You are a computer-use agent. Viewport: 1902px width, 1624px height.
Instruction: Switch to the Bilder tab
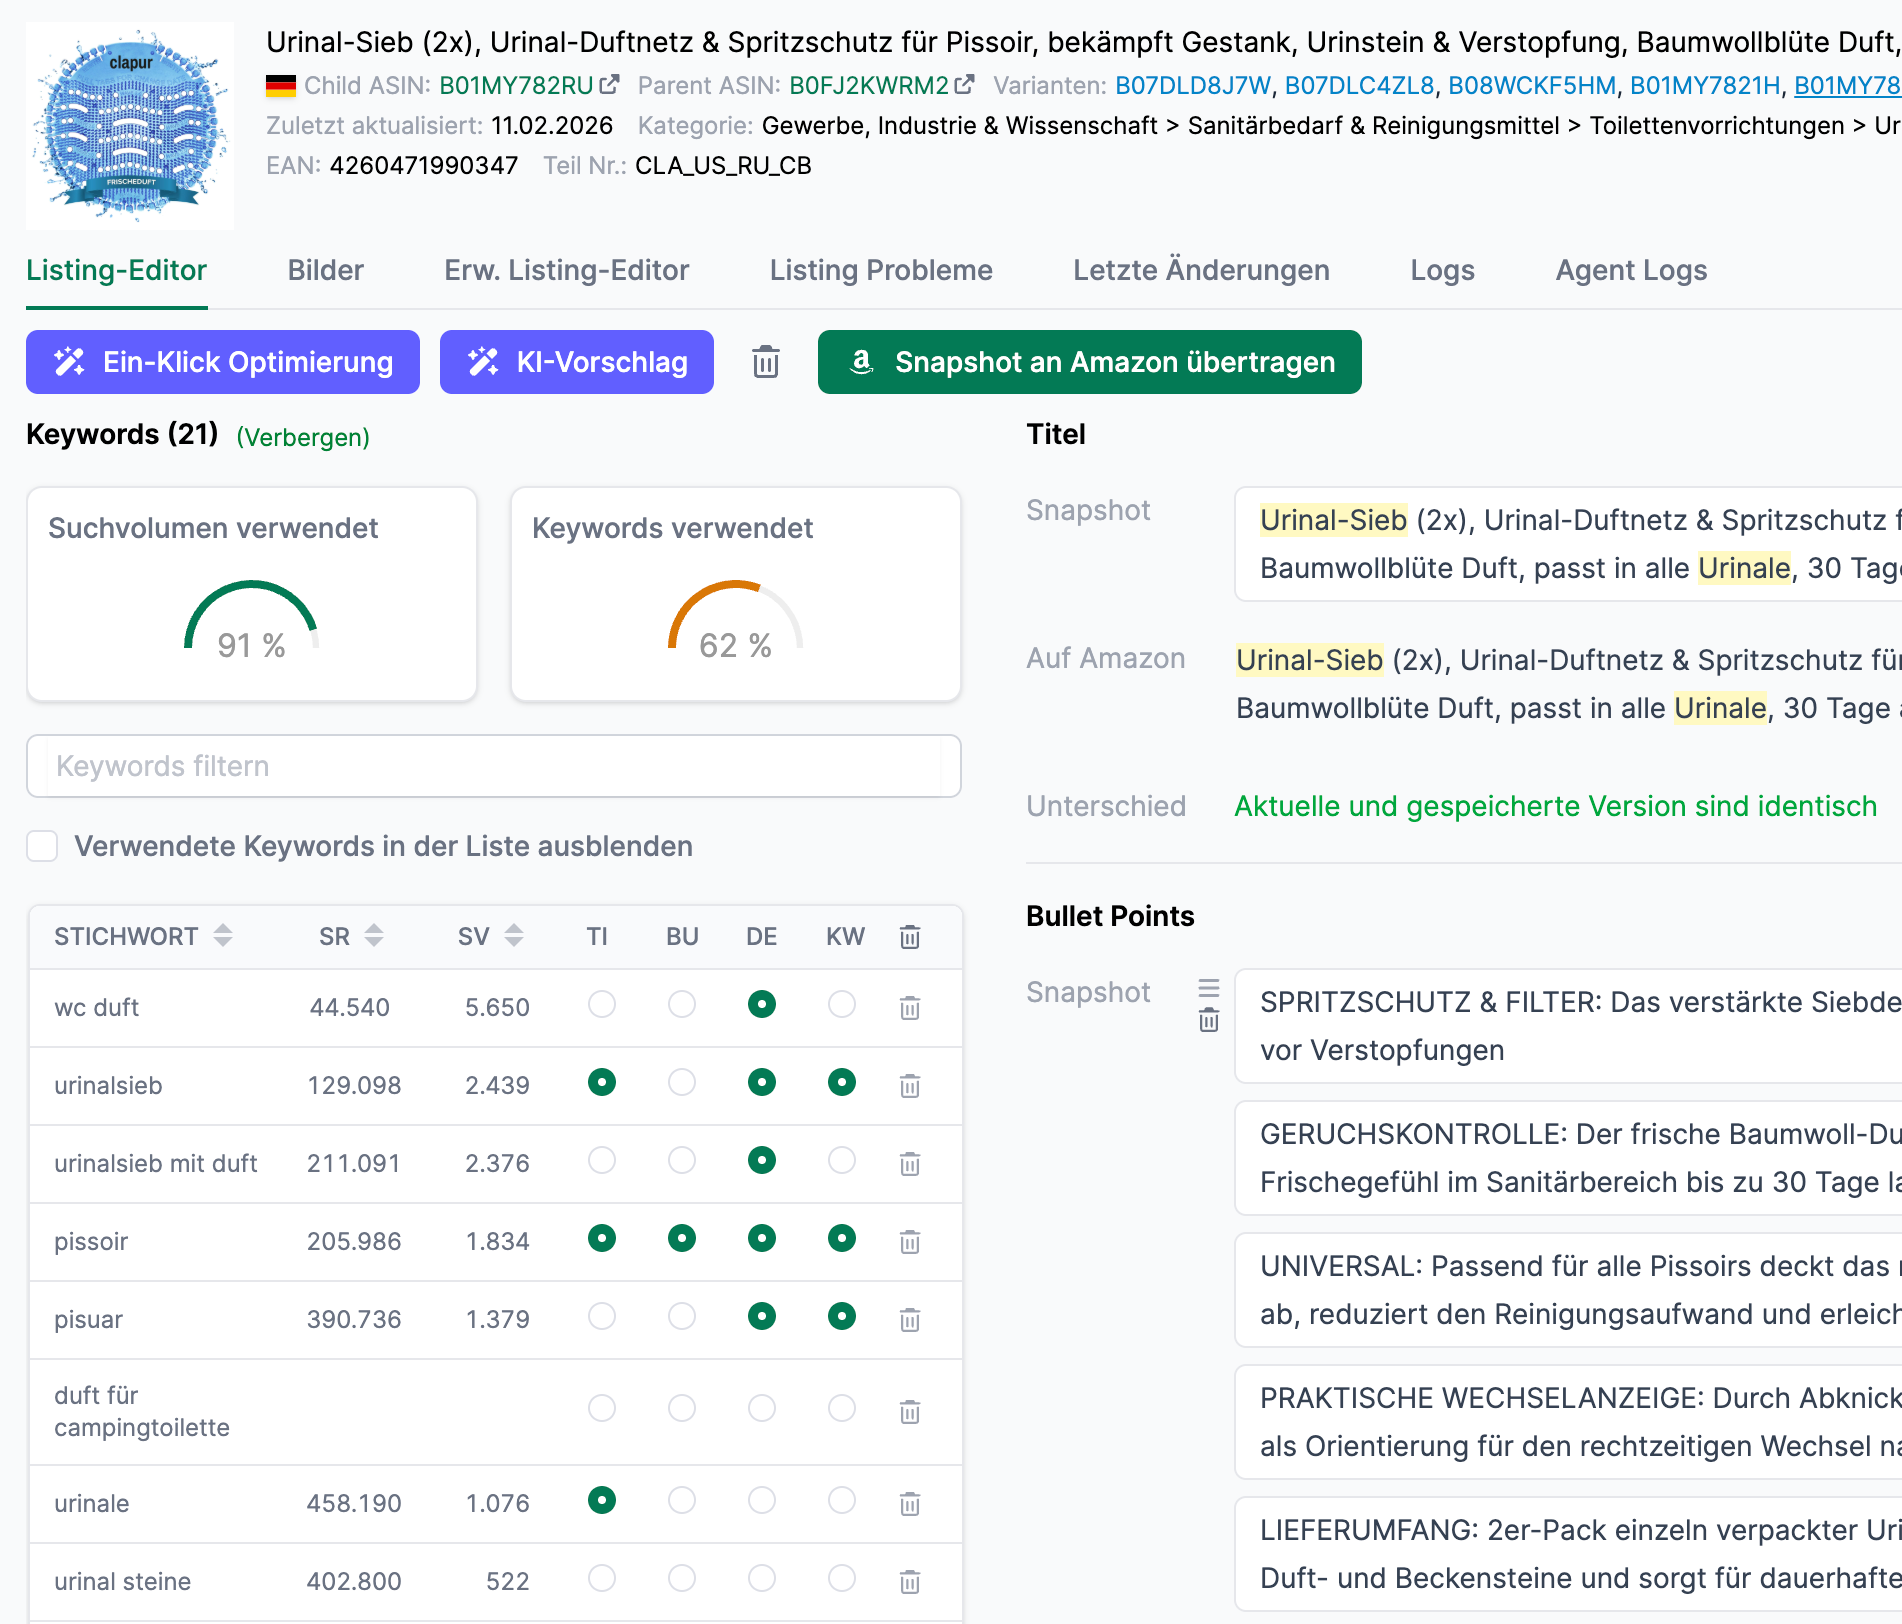click(x=325, y=270)
